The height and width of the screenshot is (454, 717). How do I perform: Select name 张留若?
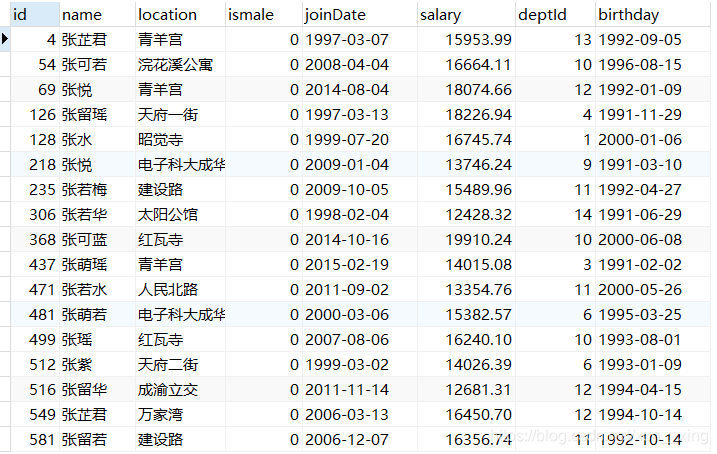97,440
